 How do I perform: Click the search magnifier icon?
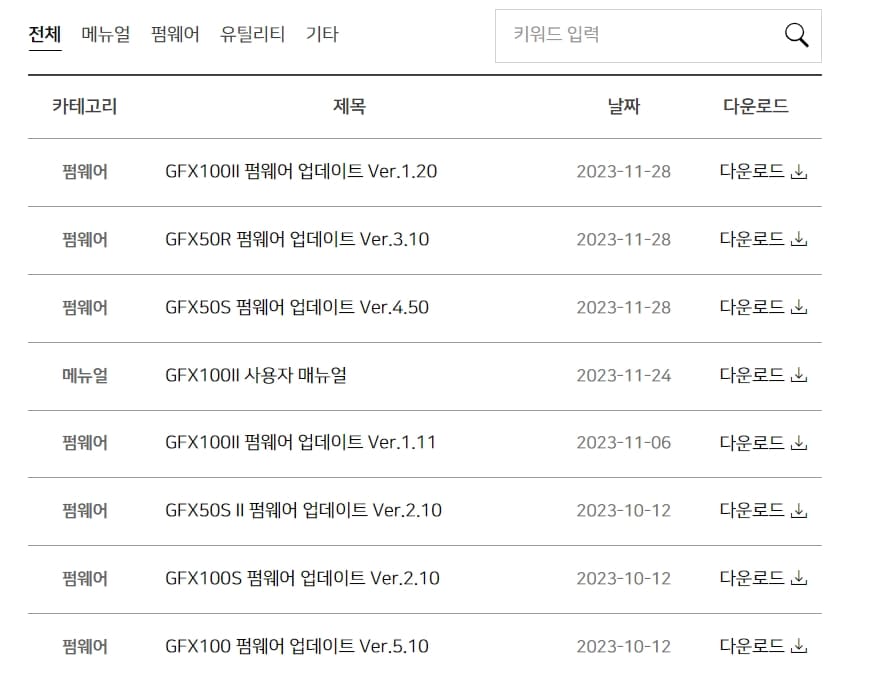click(796, 34)
